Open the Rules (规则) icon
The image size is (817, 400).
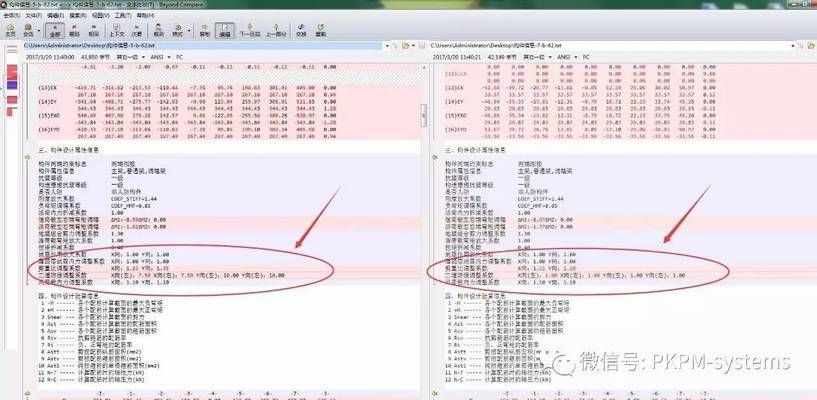pos(158,30)
